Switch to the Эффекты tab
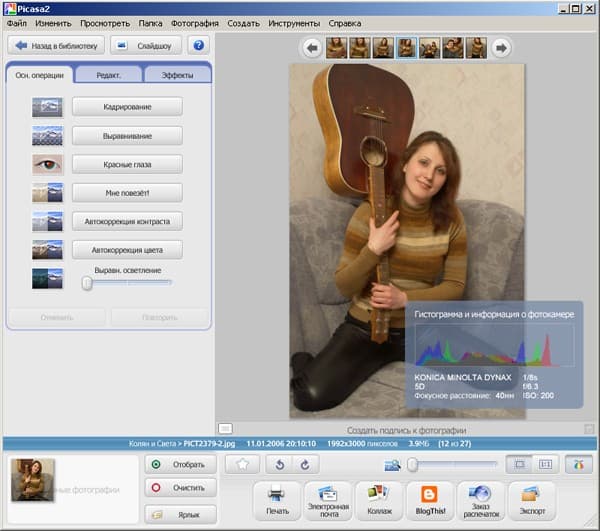This screenshot has height=531, width=600. click(176, 75)
